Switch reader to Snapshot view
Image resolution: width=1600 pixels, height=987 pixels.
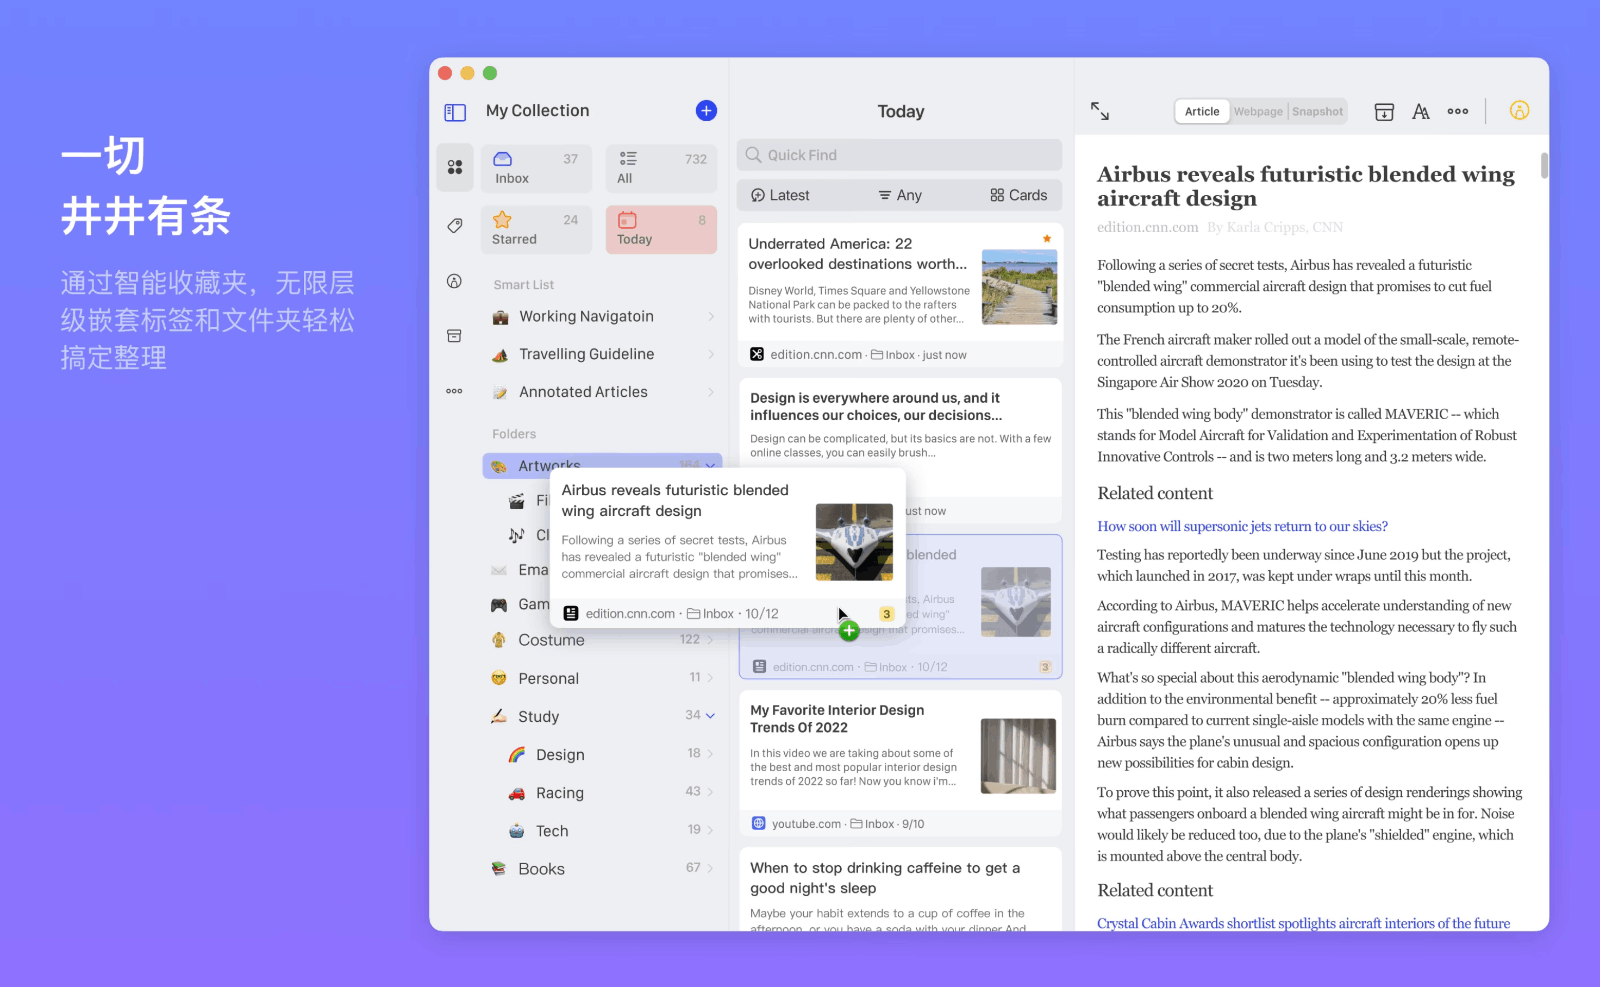click(x=1317, y=112)
